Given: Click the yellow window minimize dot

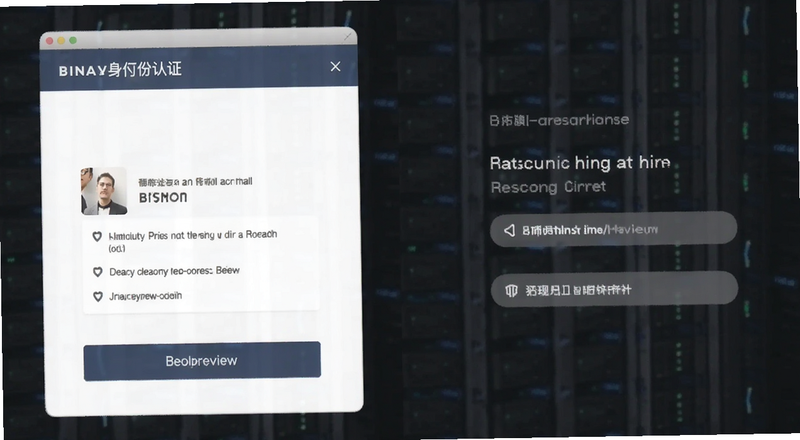Looking at the screenshot, I should click(61, 40).
